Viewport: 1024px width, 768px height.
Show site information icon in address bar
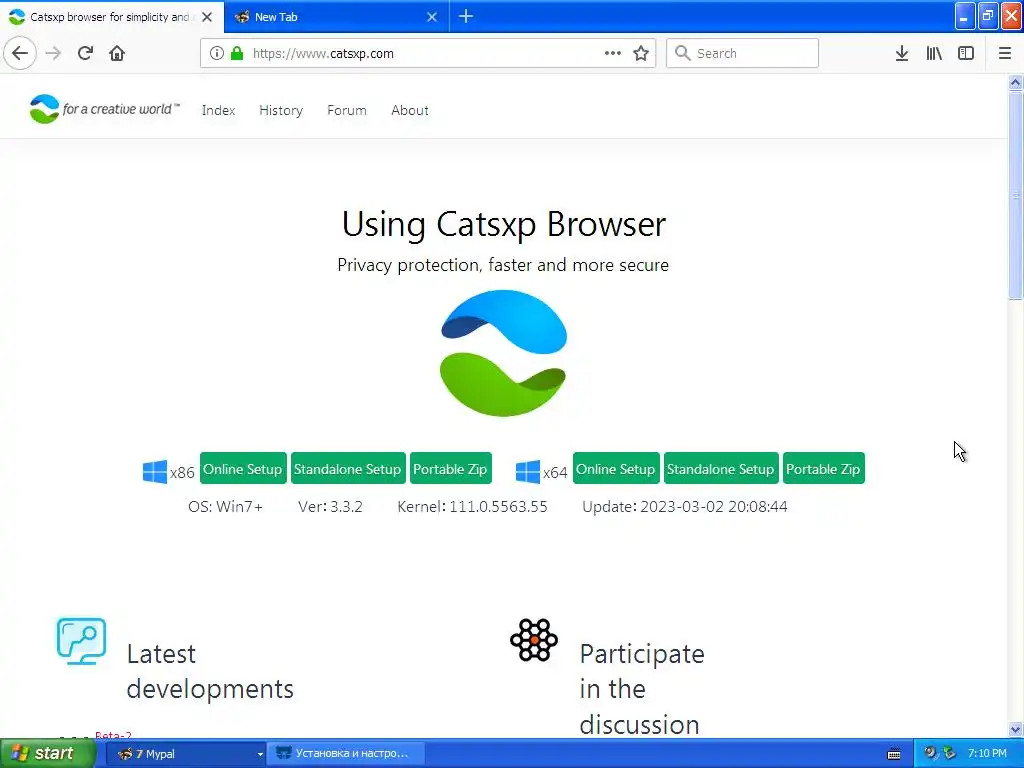pyautogui.click(x=217, y=53)
